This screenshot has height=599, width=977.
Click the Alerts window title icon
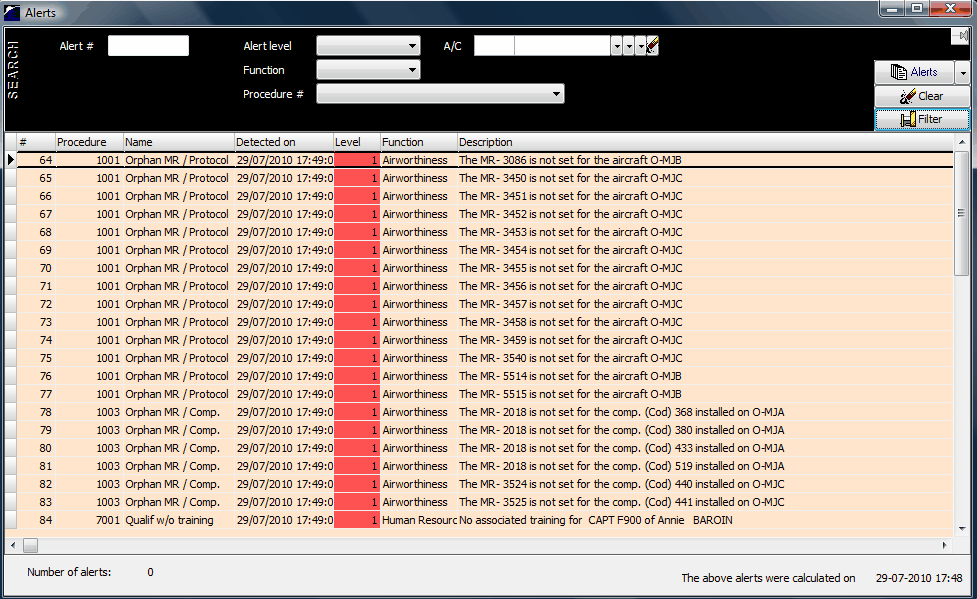[11, 12]
